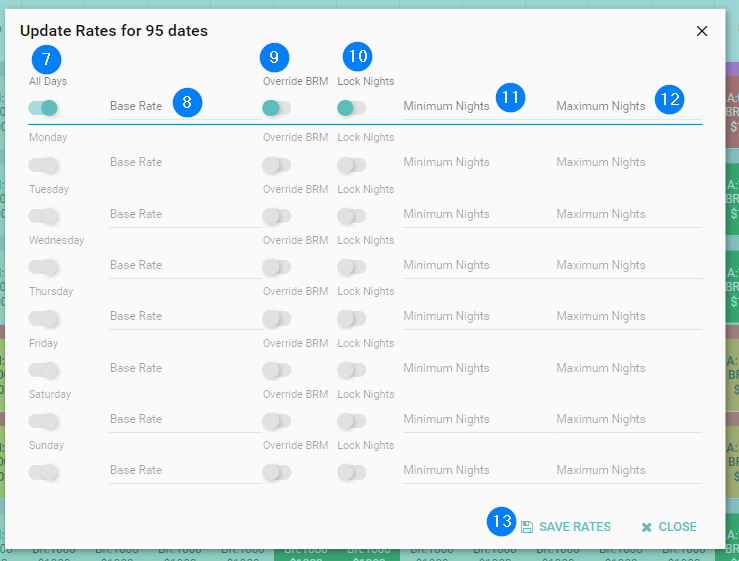Enable the Tuesday day toggle
Screen dimensions: 739x561
(x=43, y=216)
